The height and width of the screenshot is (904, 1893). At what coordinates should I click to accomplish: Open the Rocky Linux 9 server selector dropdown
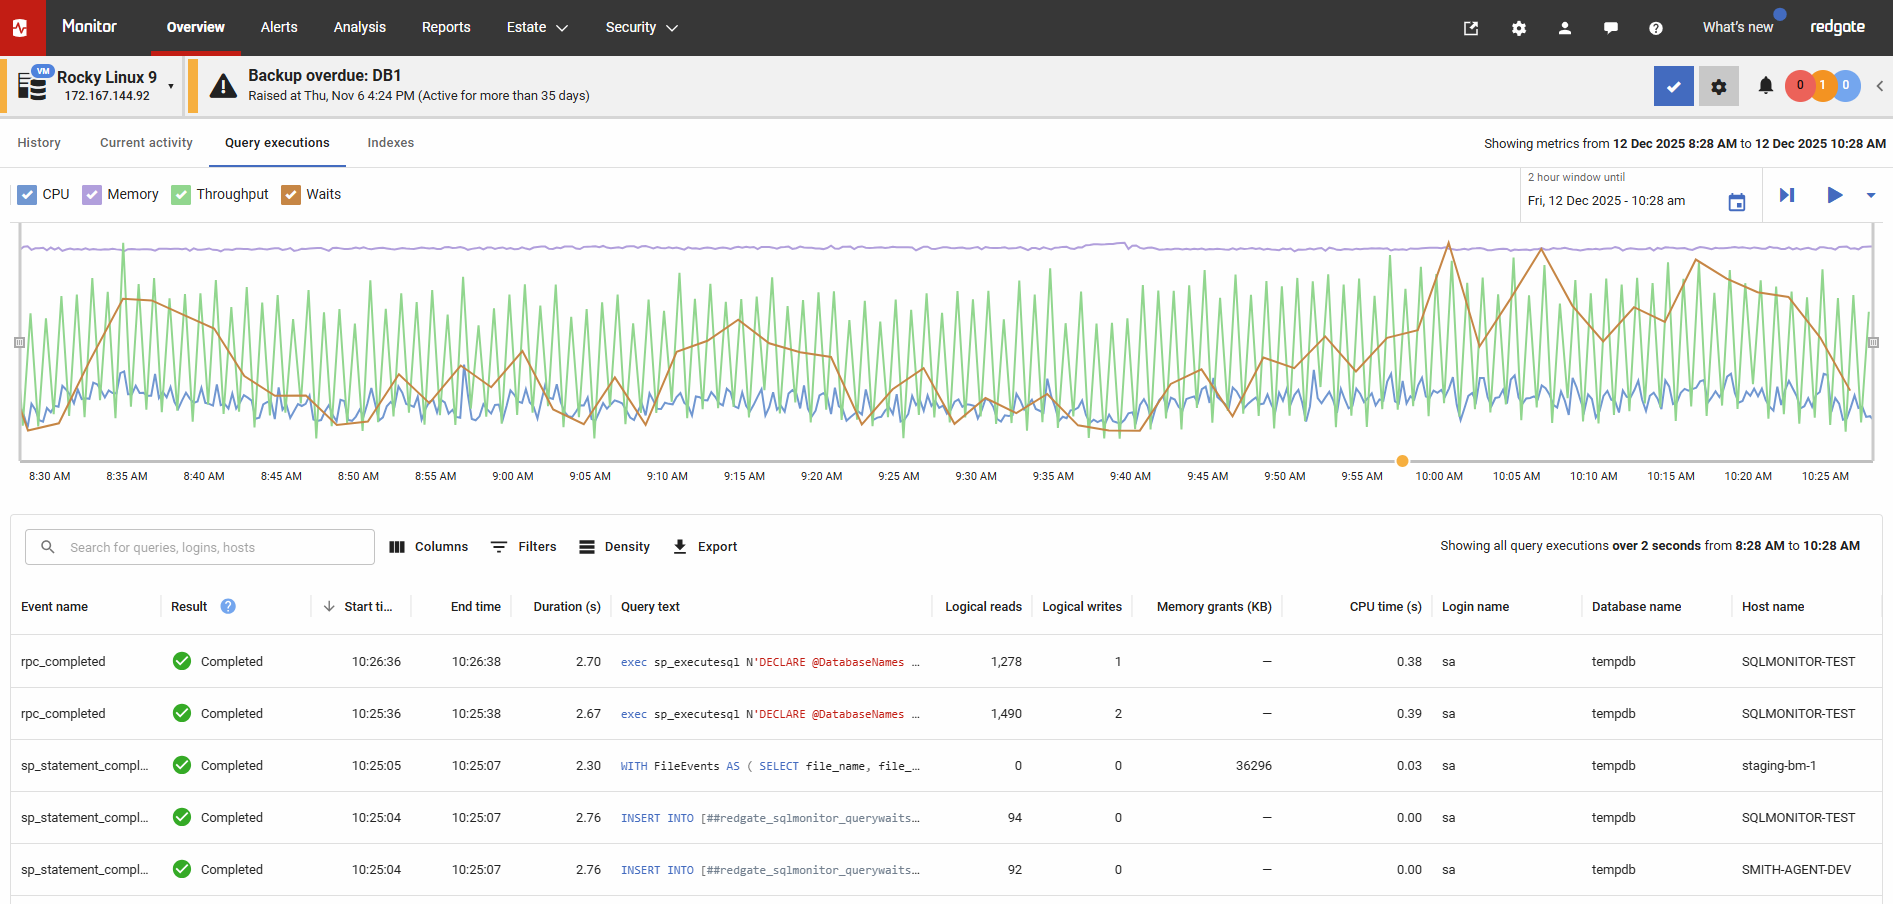pyautogui.click(x=171, y=87)
